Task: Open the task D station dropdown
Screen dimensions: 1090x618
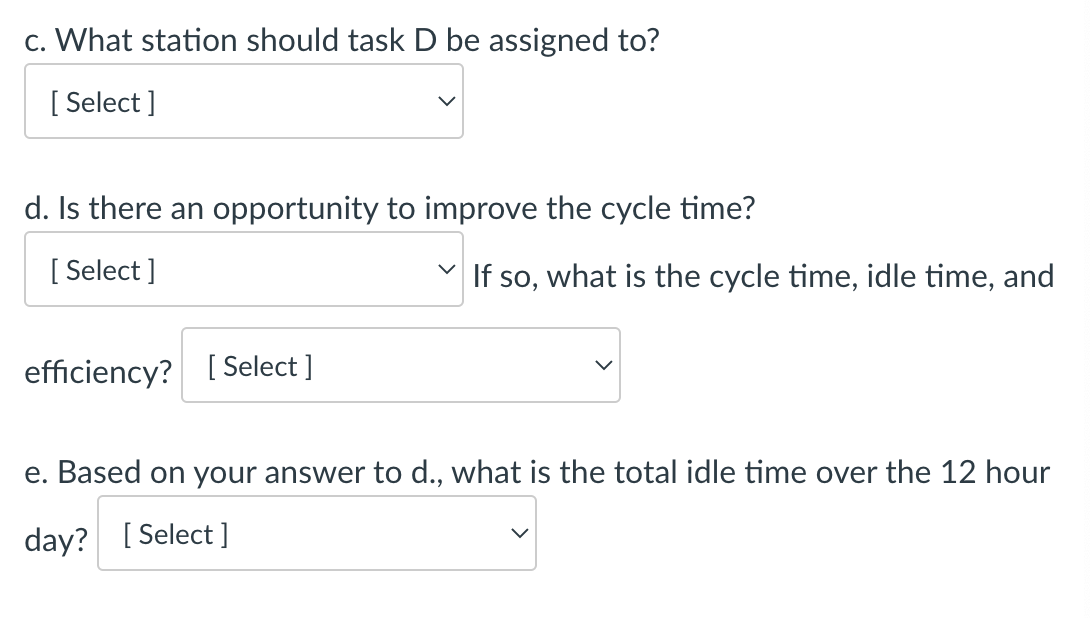Action: tap(243, 101)
